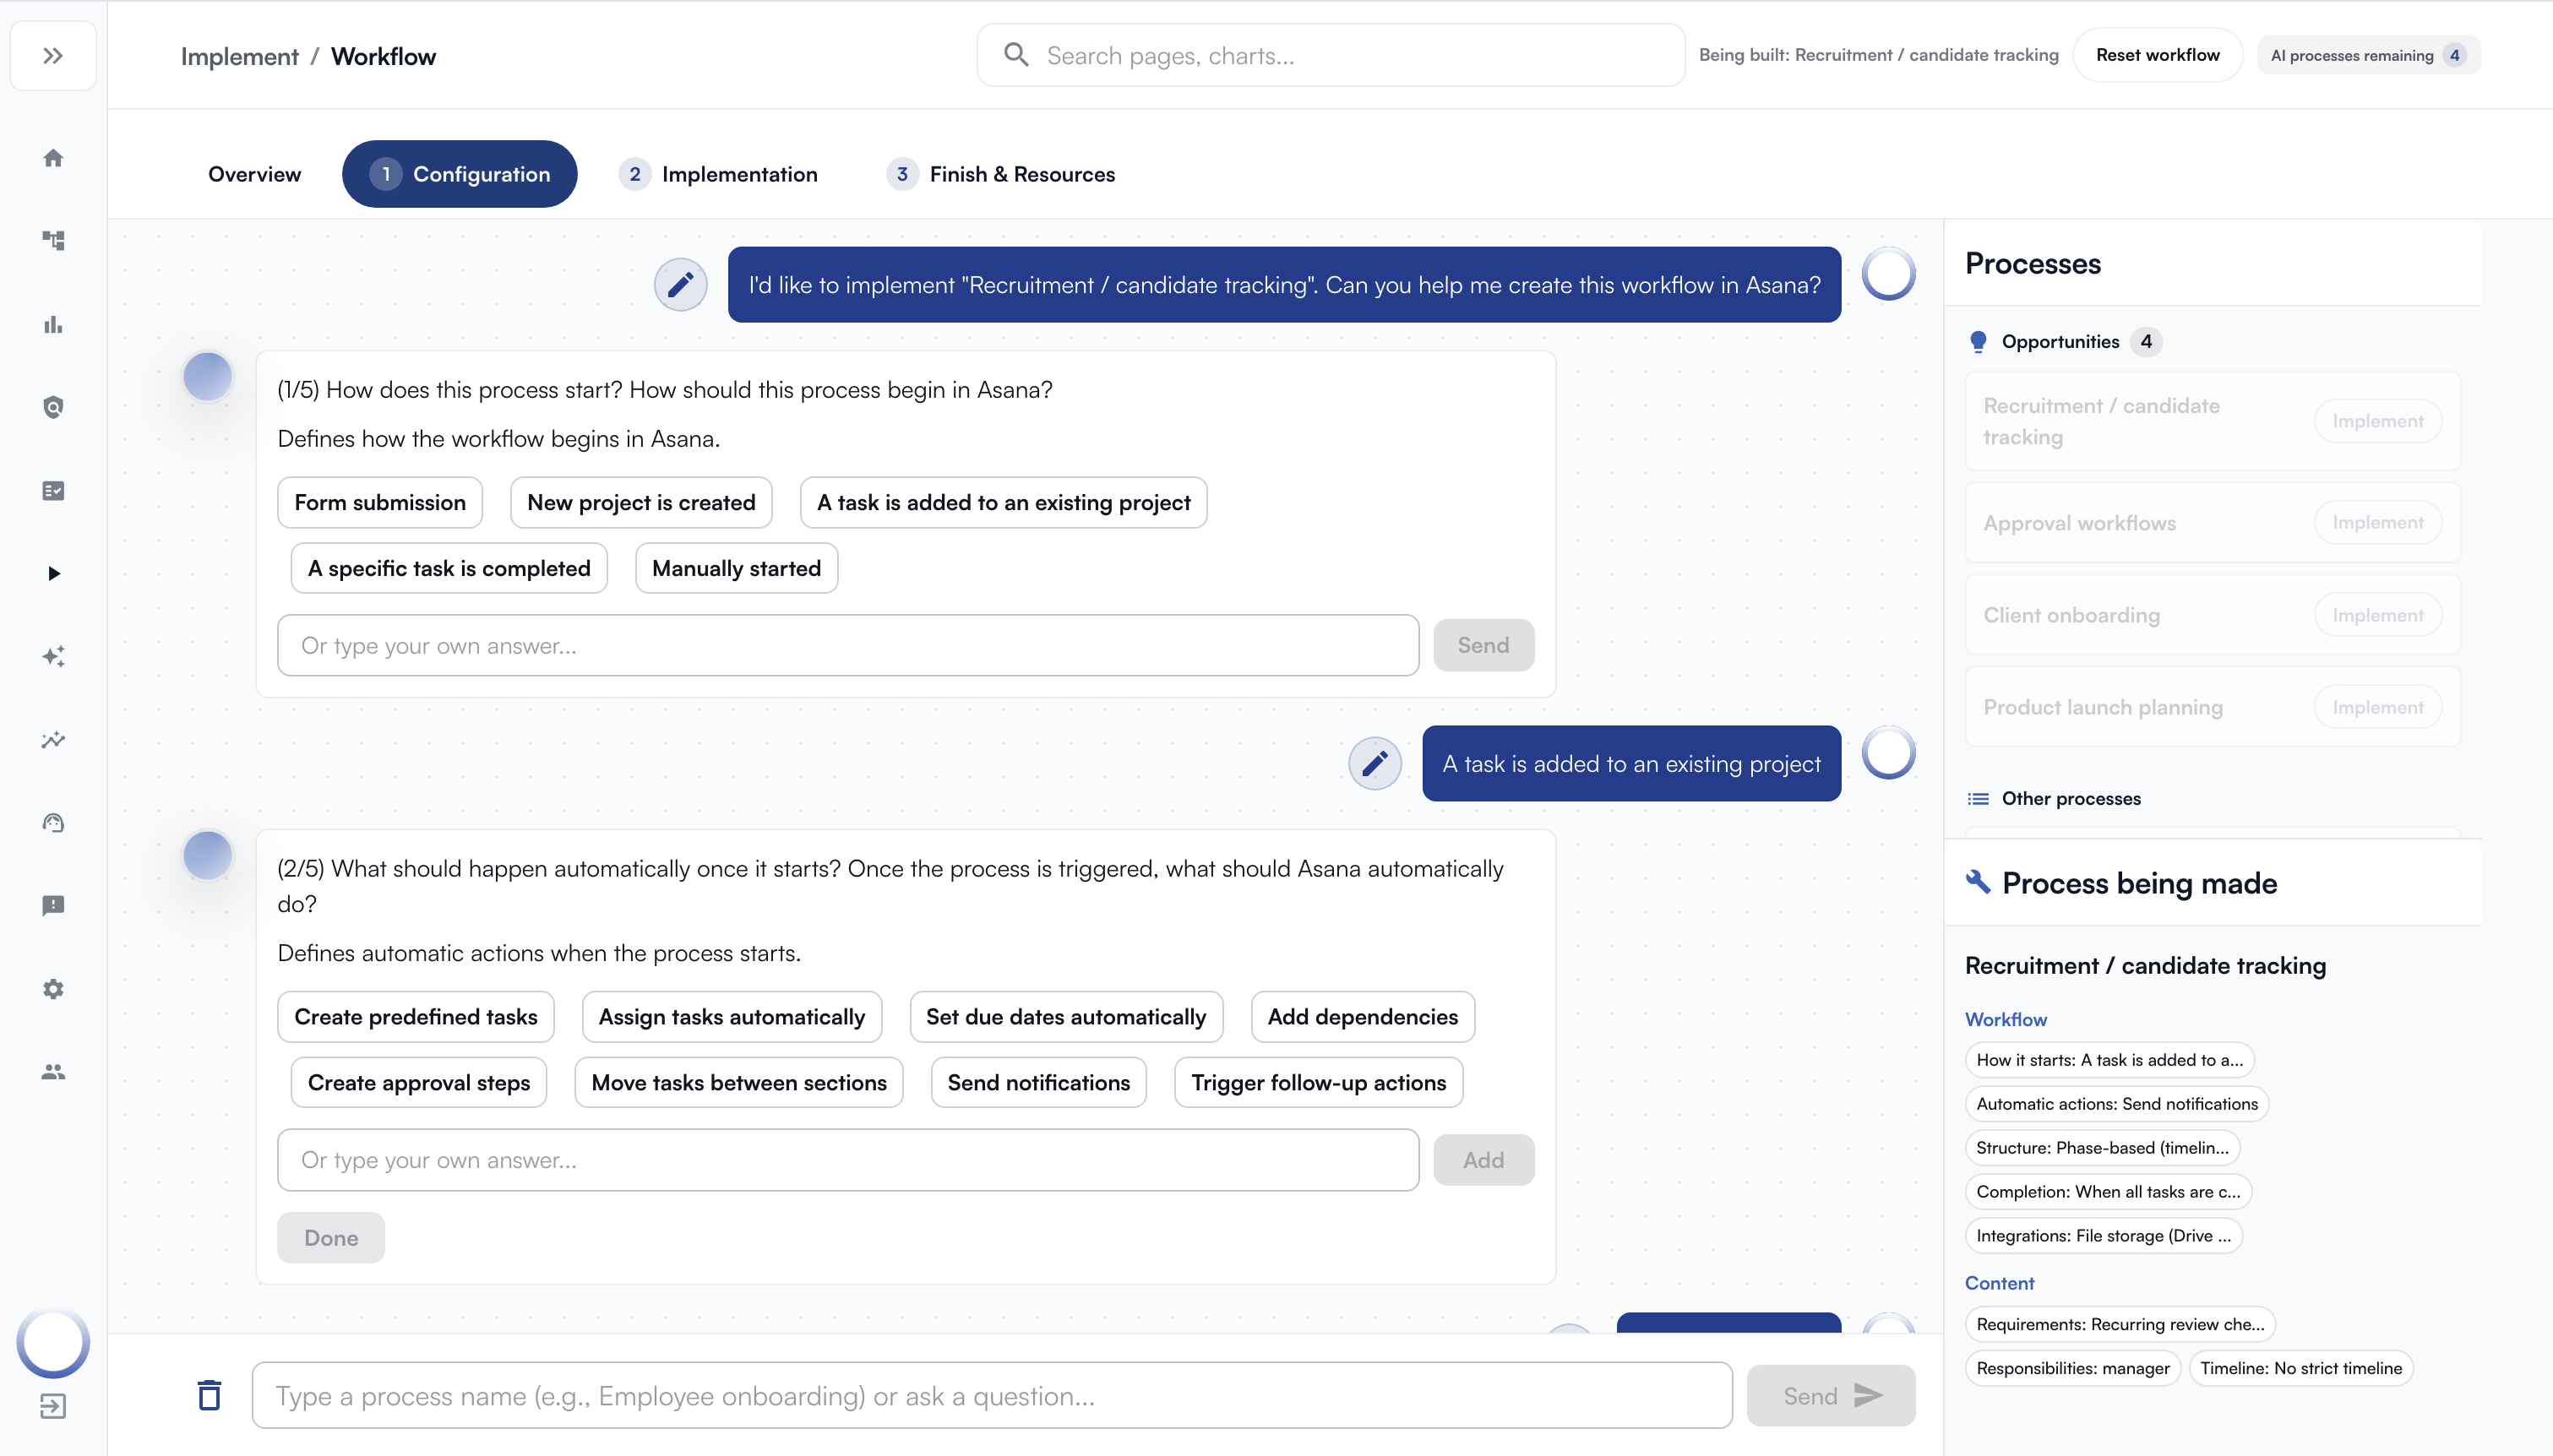Toggle Add dependencies option

pyautogui.click(x=1362, y=1017)
